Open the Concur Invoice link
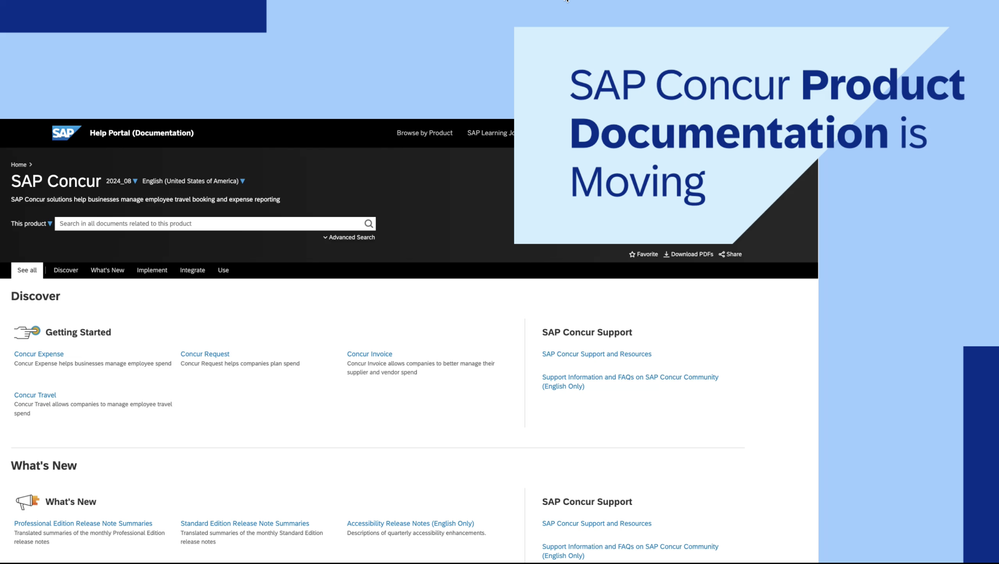Viewport: 999px width, 564px height. click(x=370, y=354)
